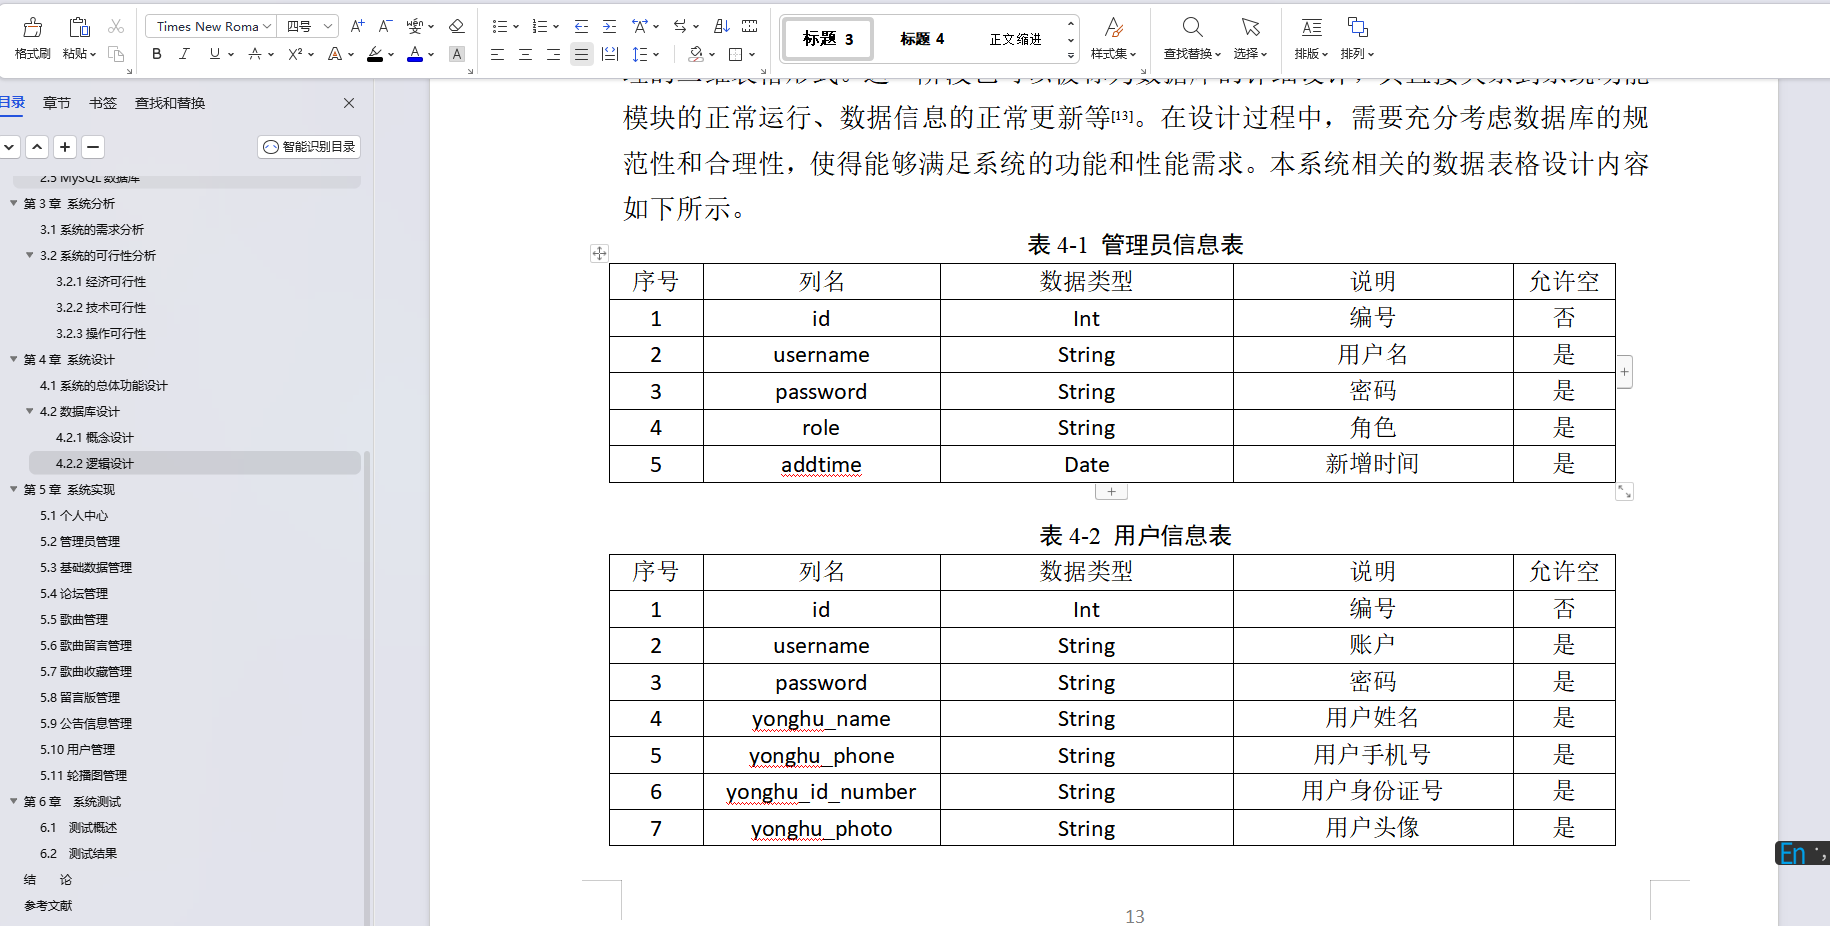The image size is (1830, 926).
Task: Click the plus button in outline toolbar
Action: 65,147
